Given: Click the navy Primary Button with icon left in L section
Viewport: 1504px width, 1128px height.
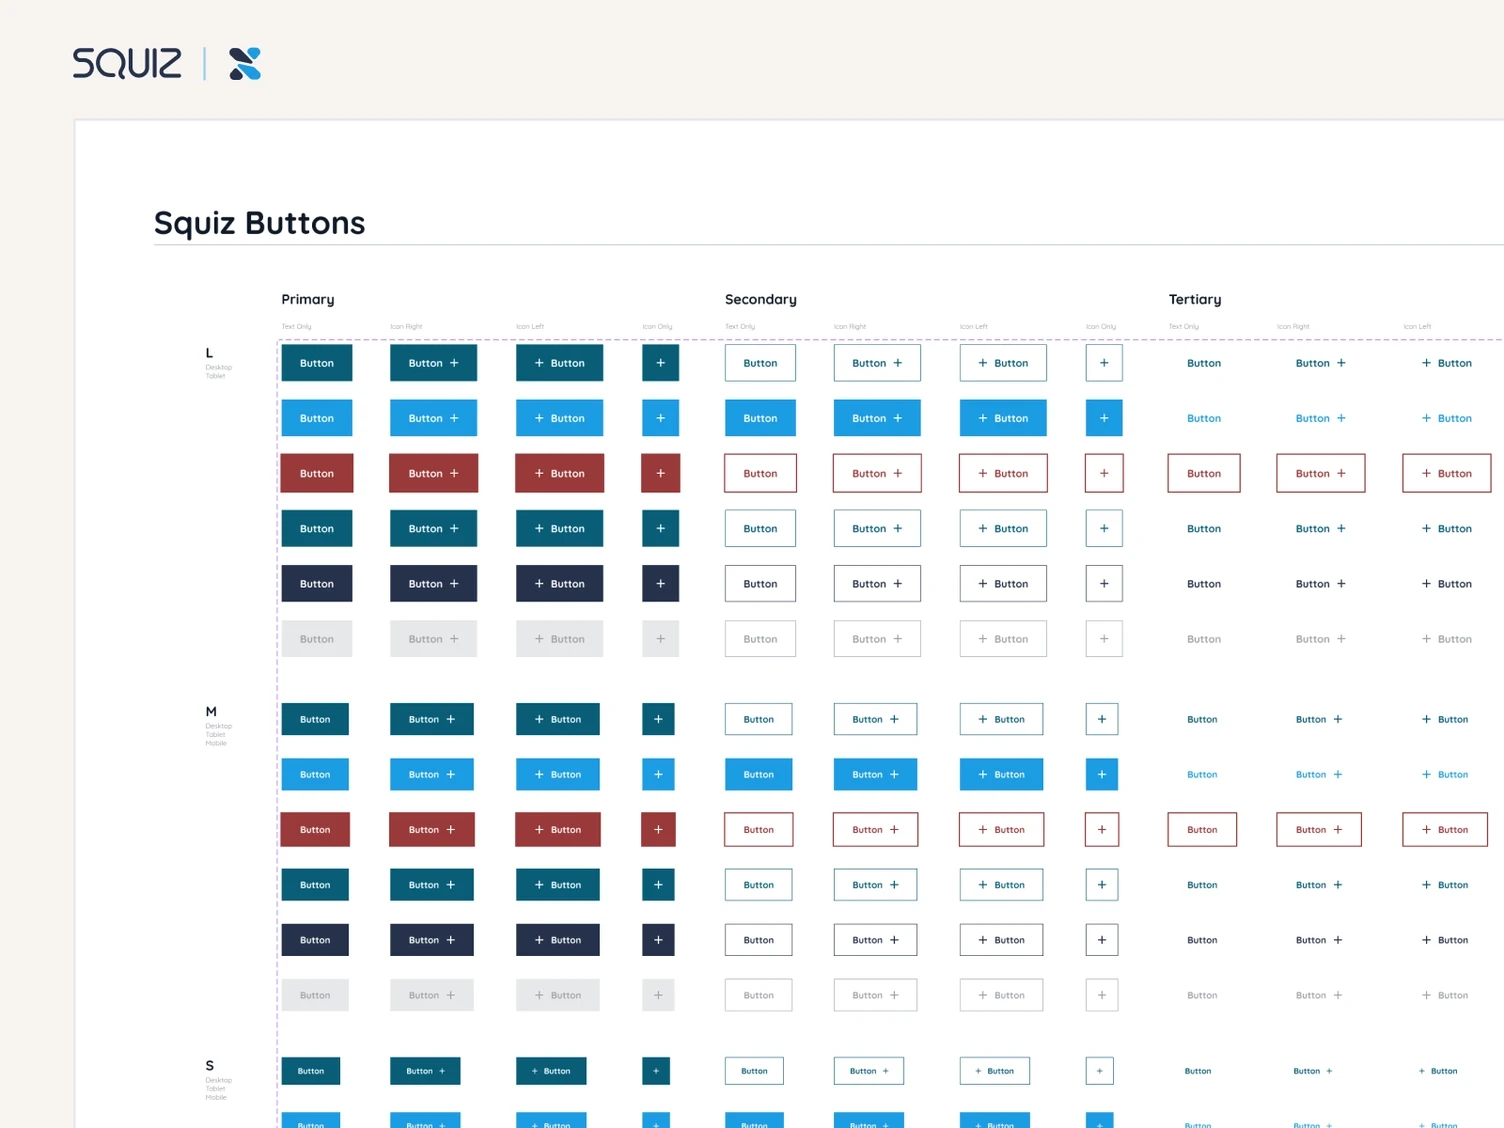Looking at the screenshot, I should coord(559,583).
